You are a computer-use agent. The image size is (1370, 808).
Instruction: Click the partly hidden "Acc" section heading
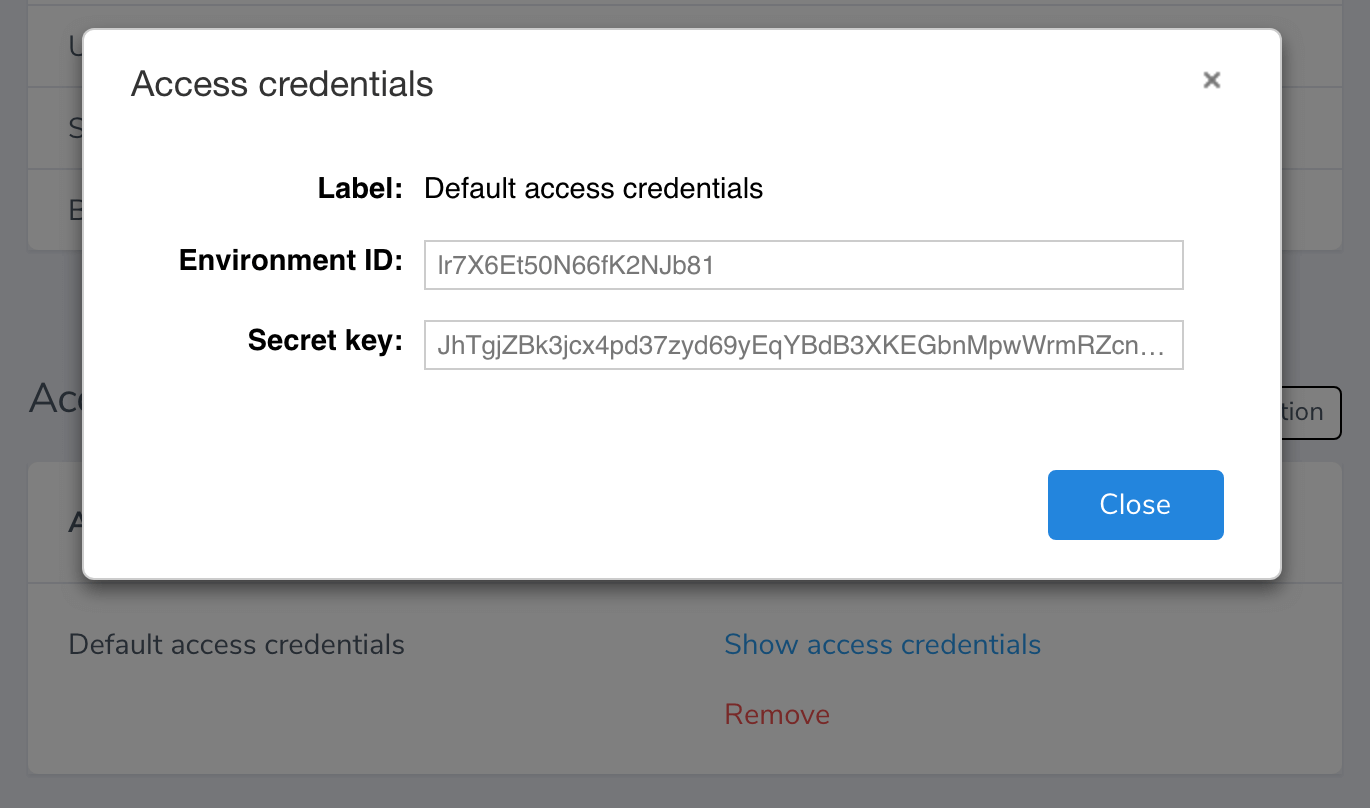[55, 398]
